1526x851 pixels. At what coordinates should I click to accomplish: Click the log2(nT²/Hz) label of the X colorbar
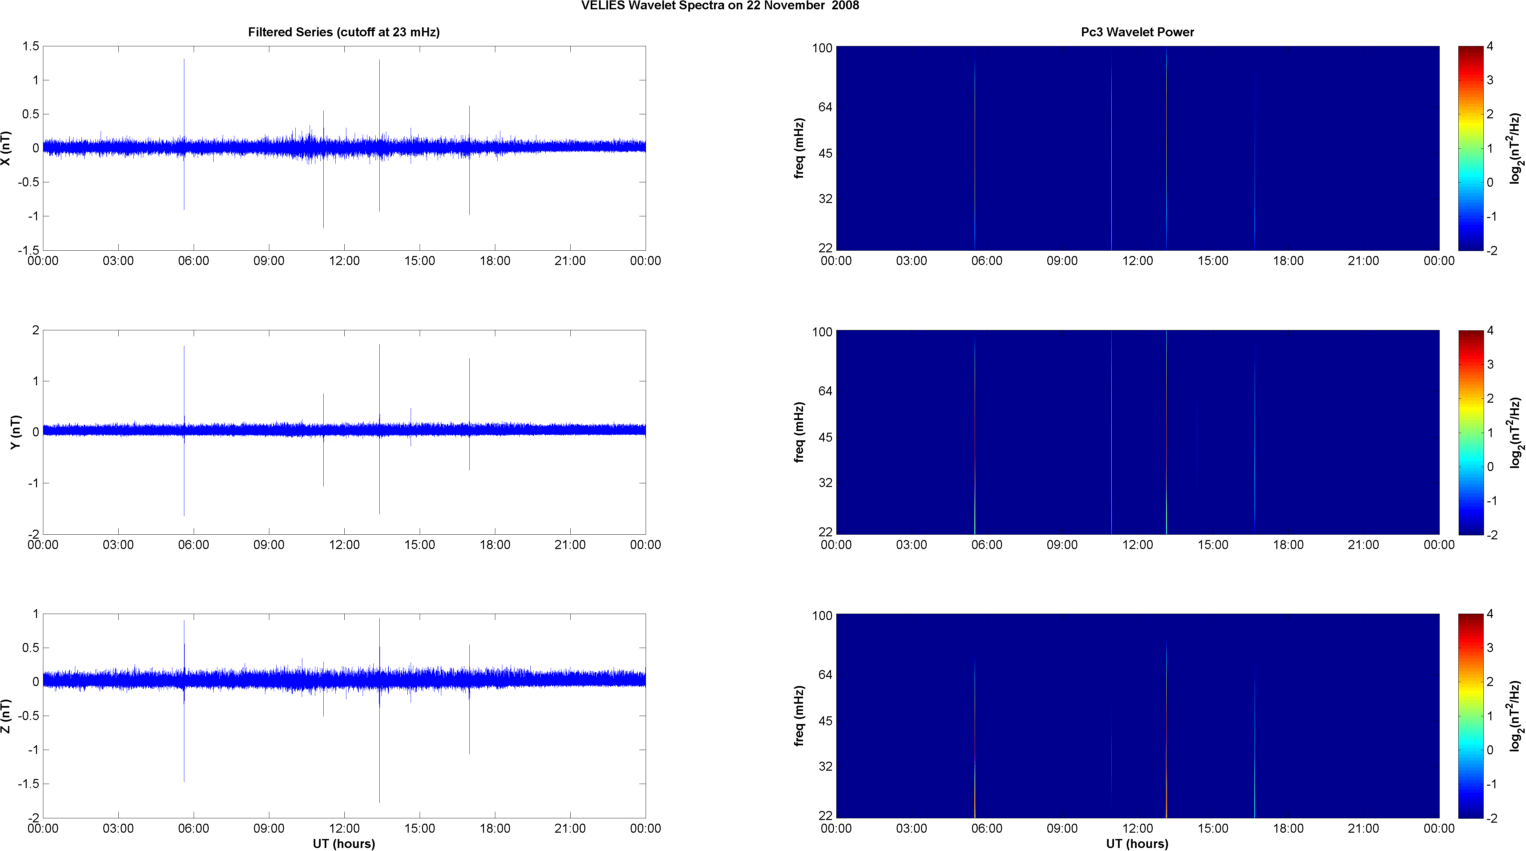1517,148
